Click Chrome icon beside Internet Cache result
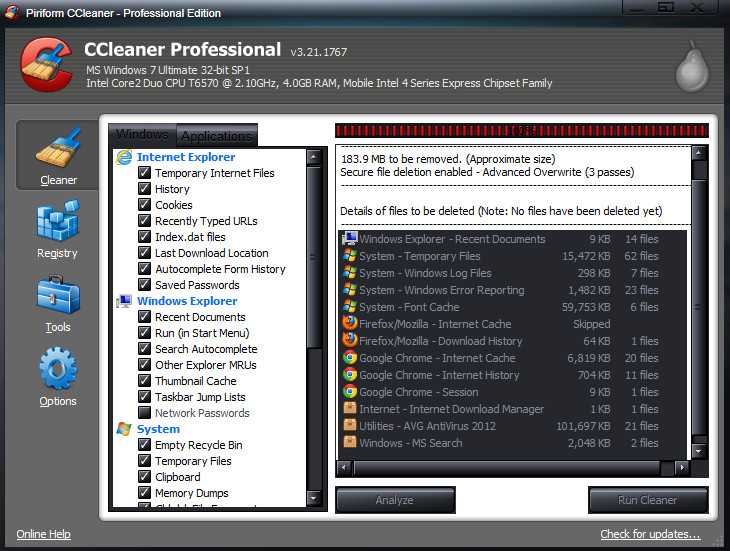The height and width of the screenshot is (551, 730). click(x=350, y=357)
